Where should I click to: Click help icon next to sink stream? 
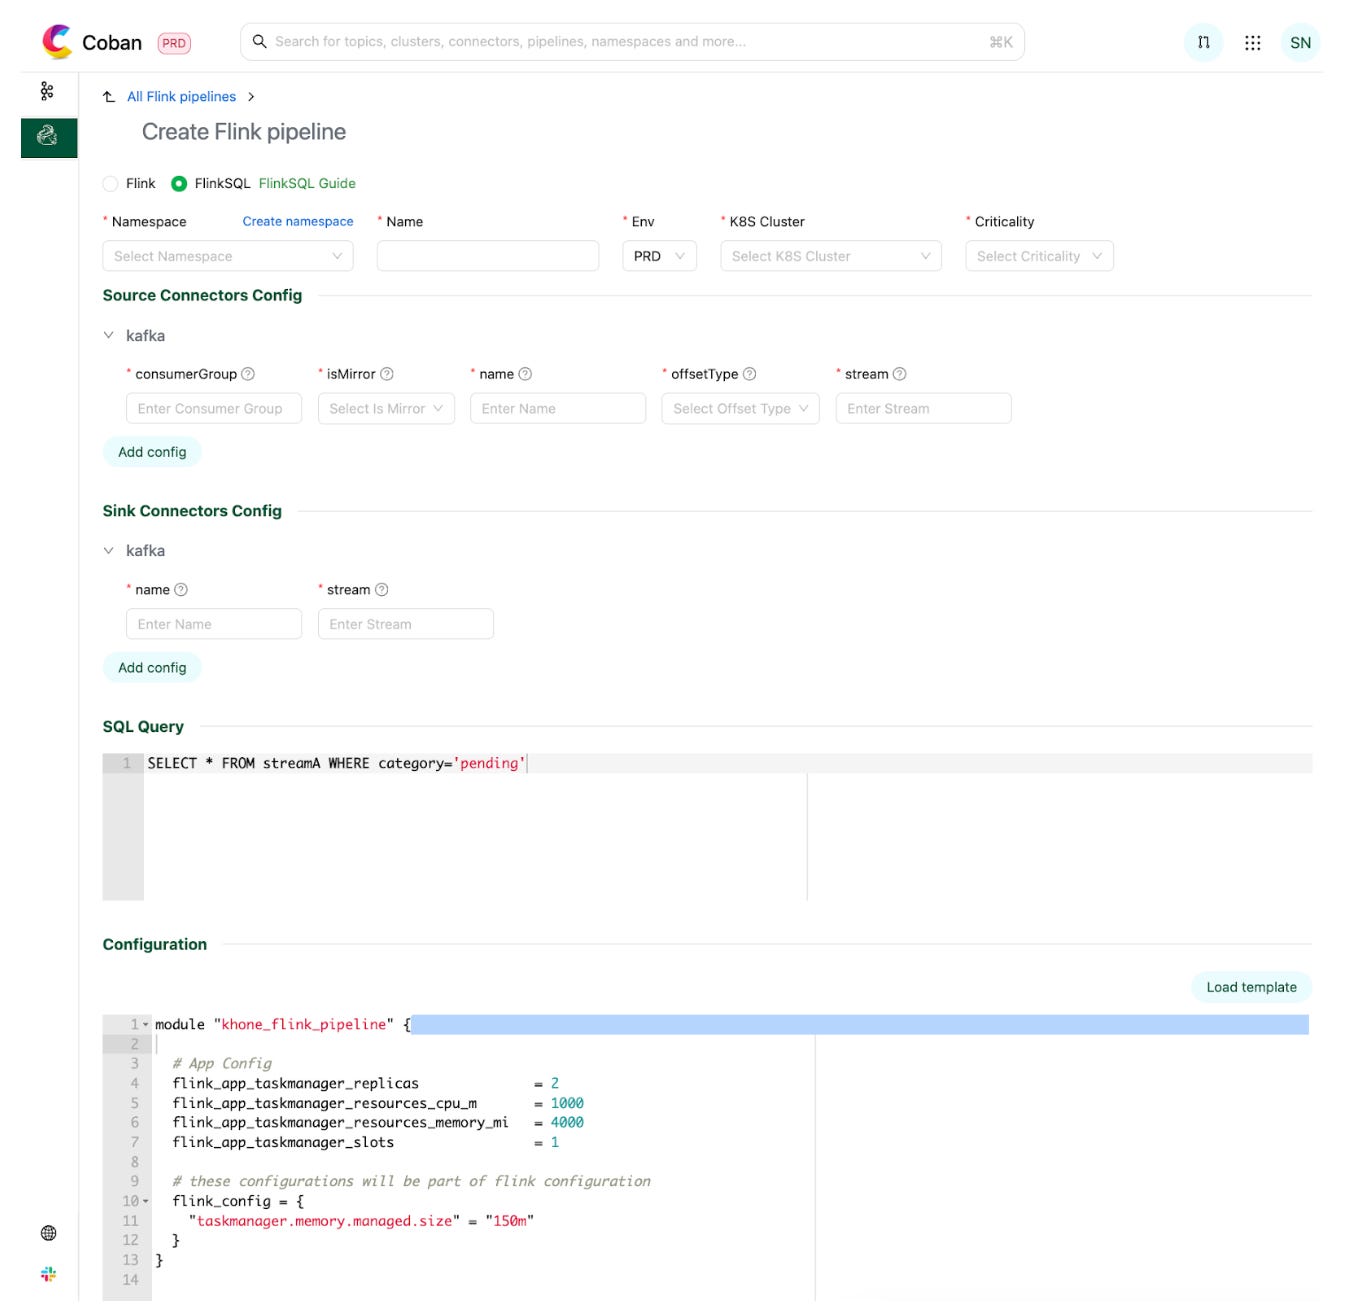381,590
